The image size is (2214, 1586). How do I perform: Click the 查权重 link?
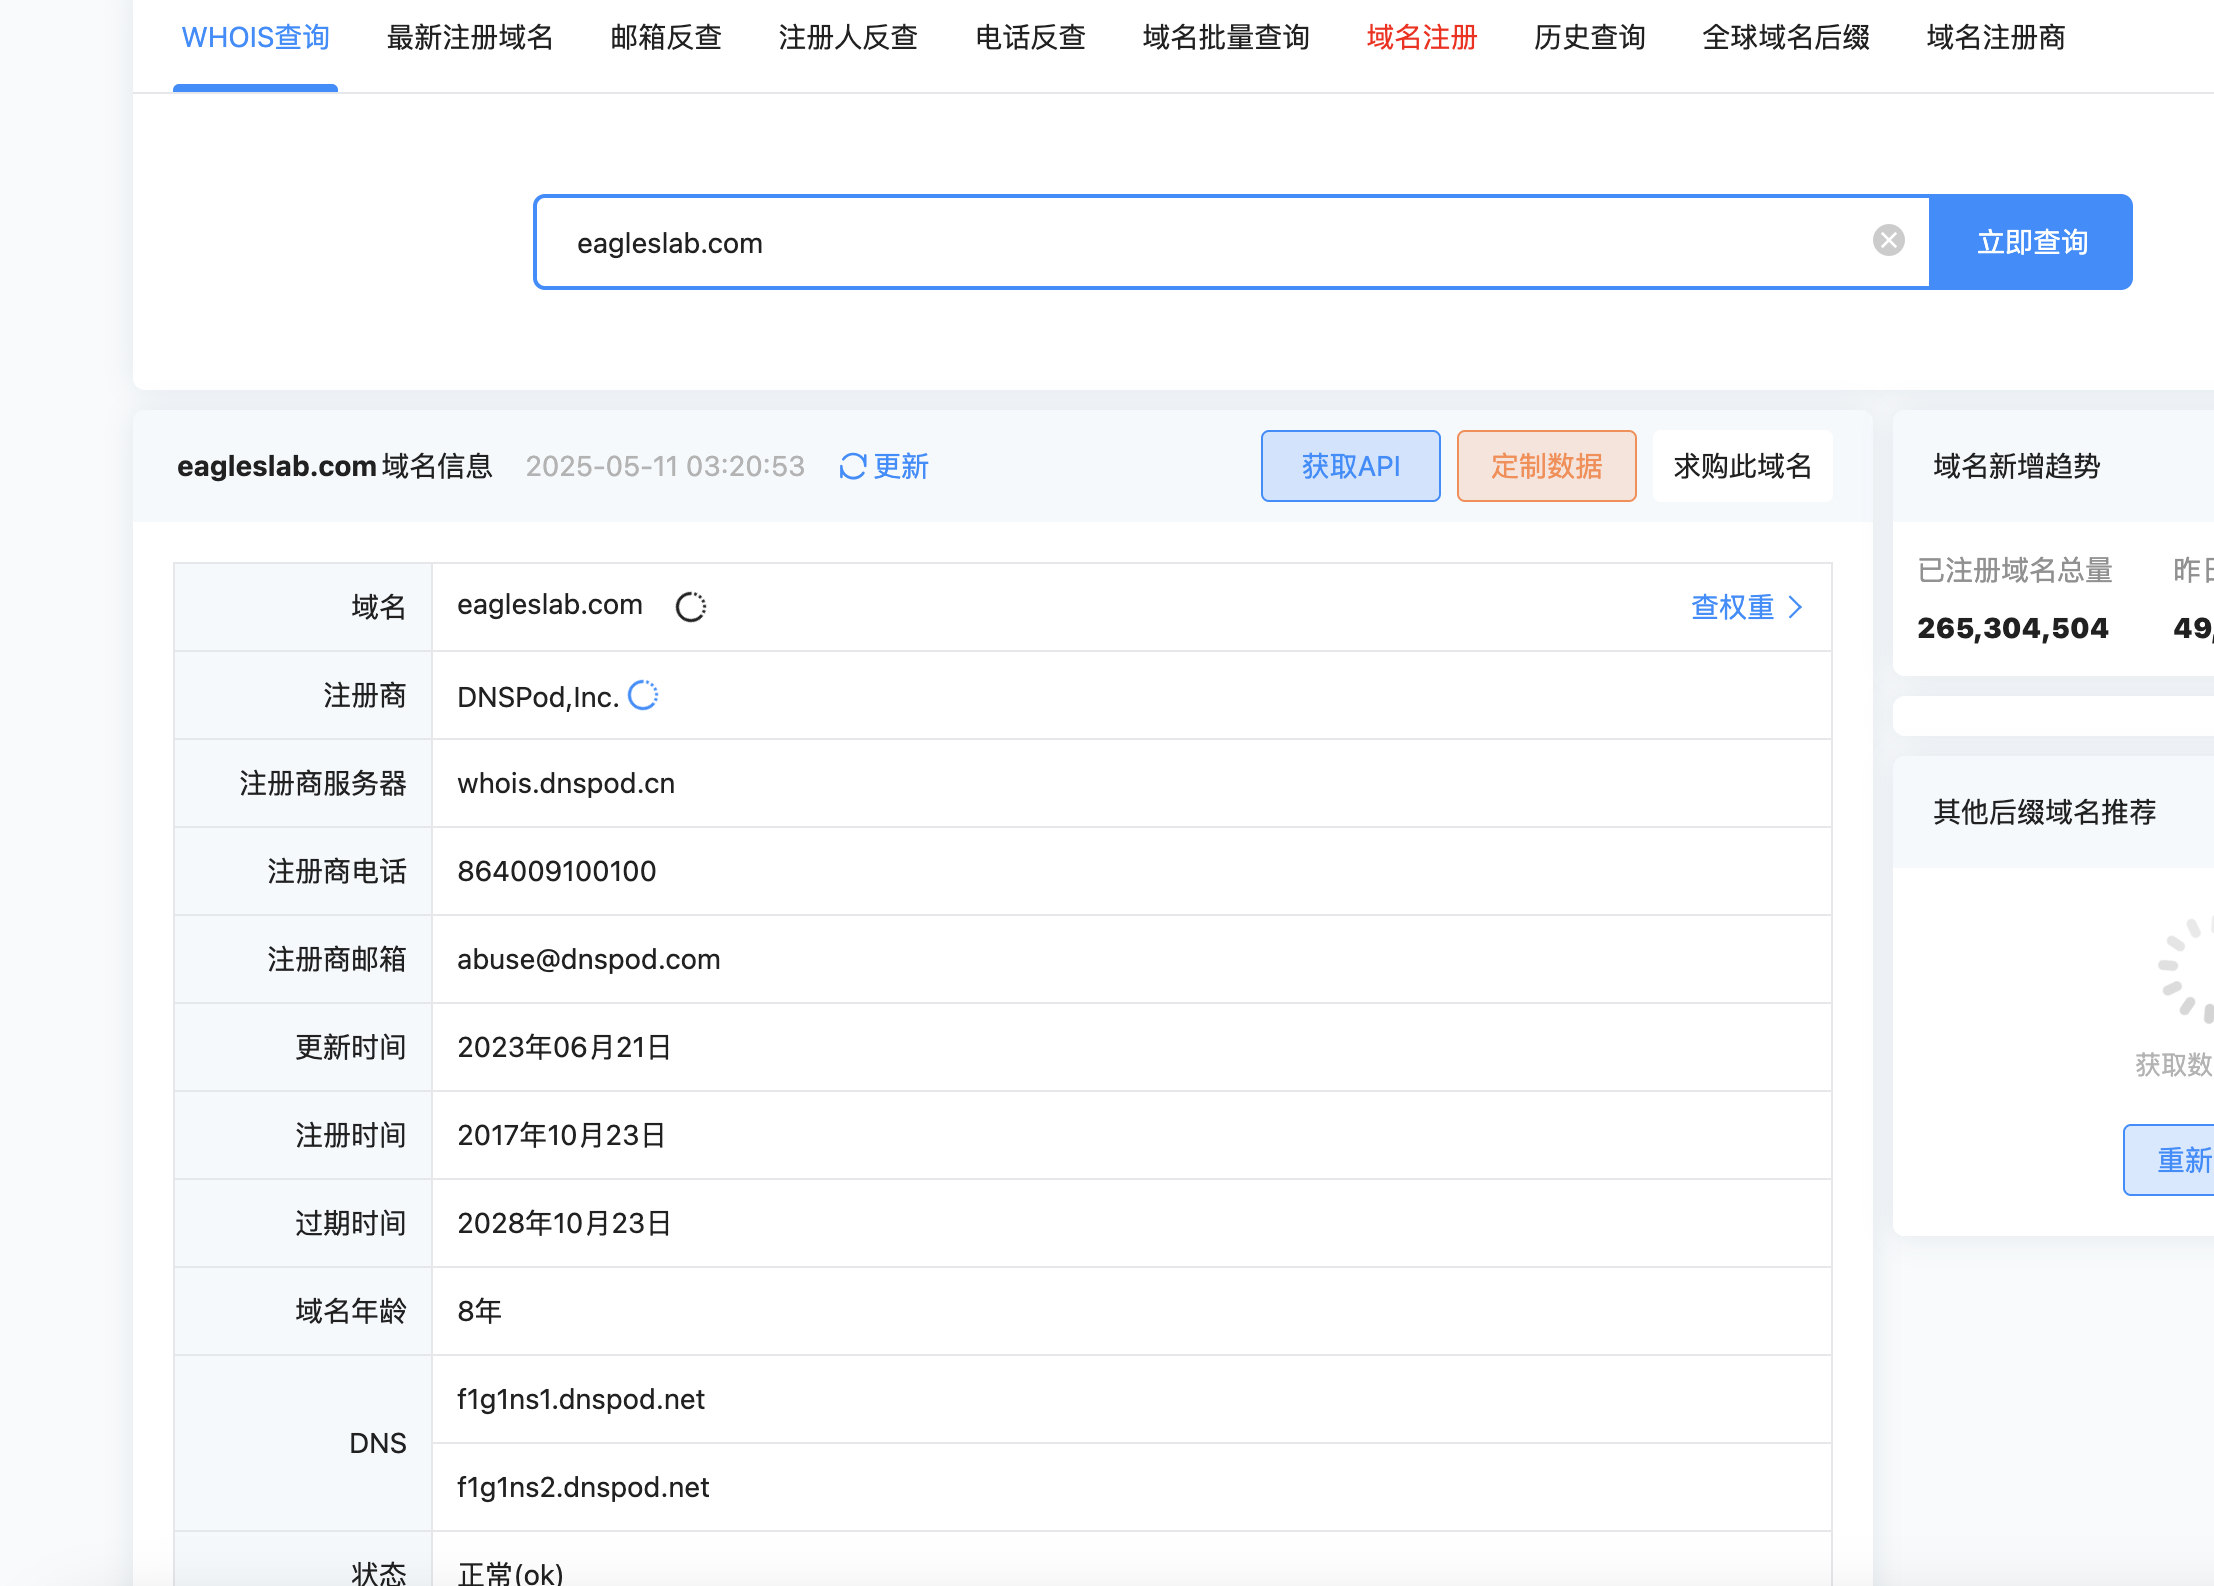click(1732, 607)
